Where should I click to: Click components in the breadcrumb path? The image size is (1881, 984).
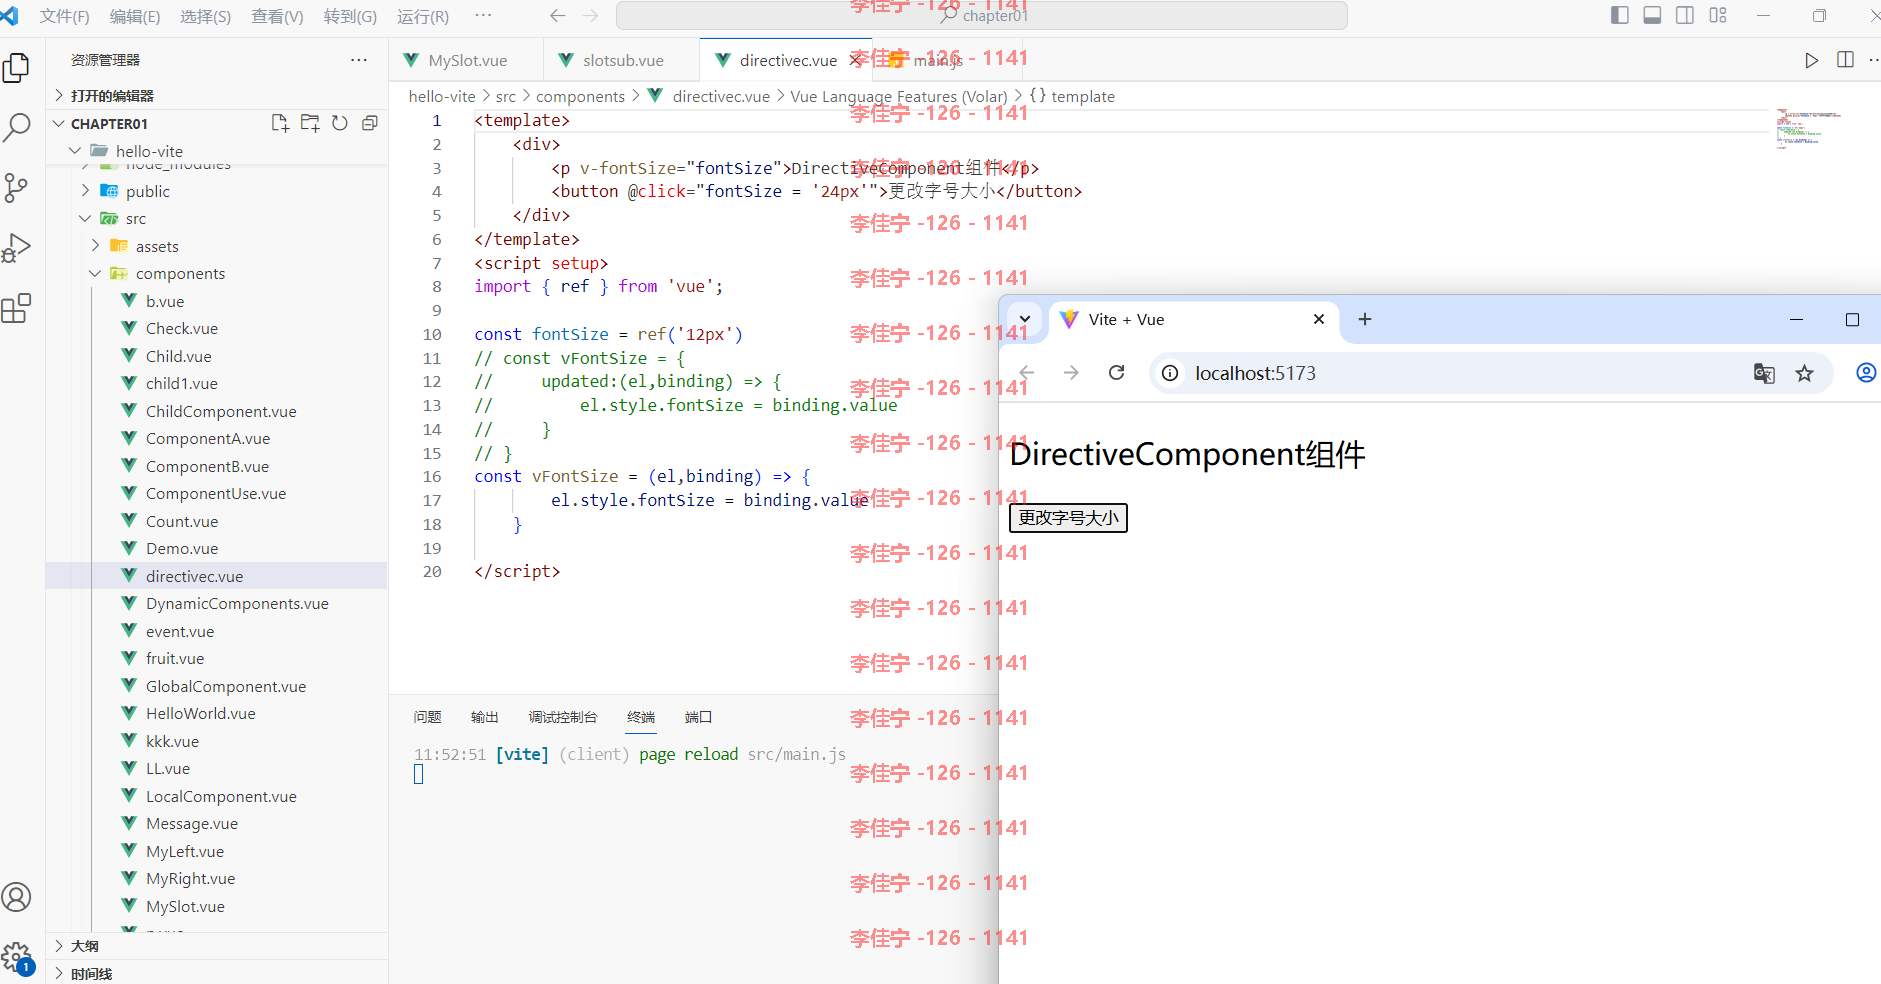580,96
